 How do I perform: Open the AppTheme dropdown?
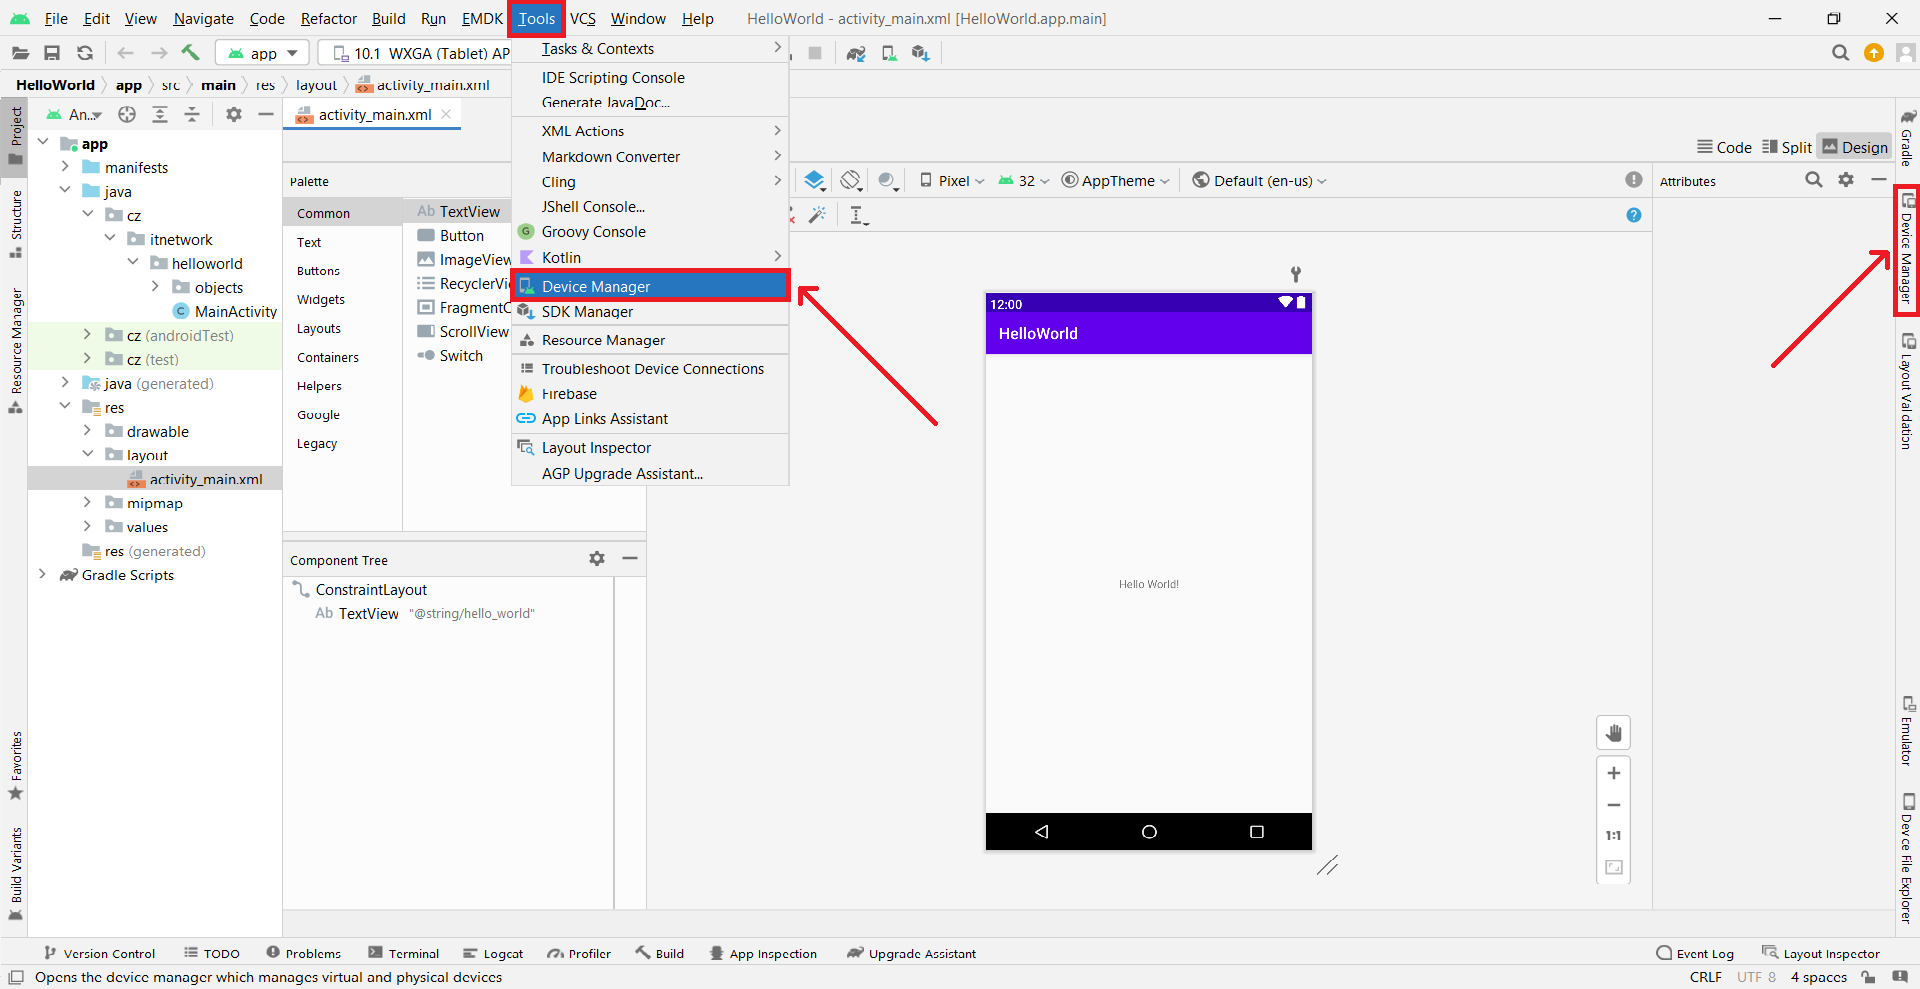tap(1115, 181)
